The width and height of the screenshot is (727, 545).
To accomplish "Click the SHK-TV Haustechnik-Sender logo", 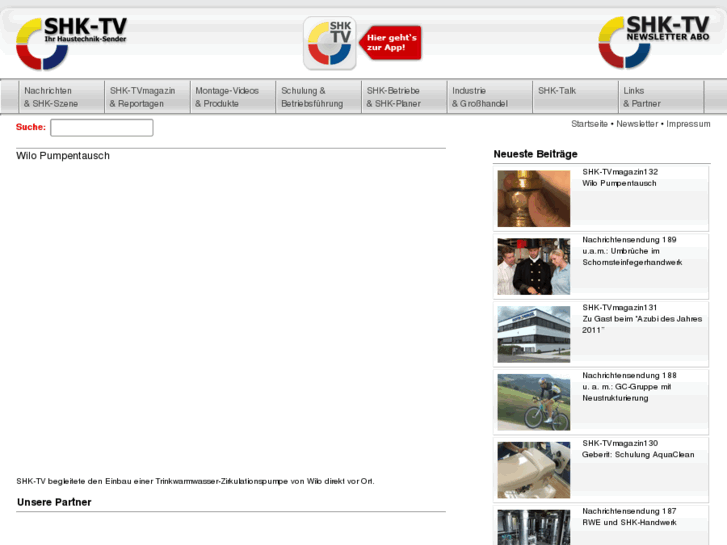I will (x=71, y=43).
